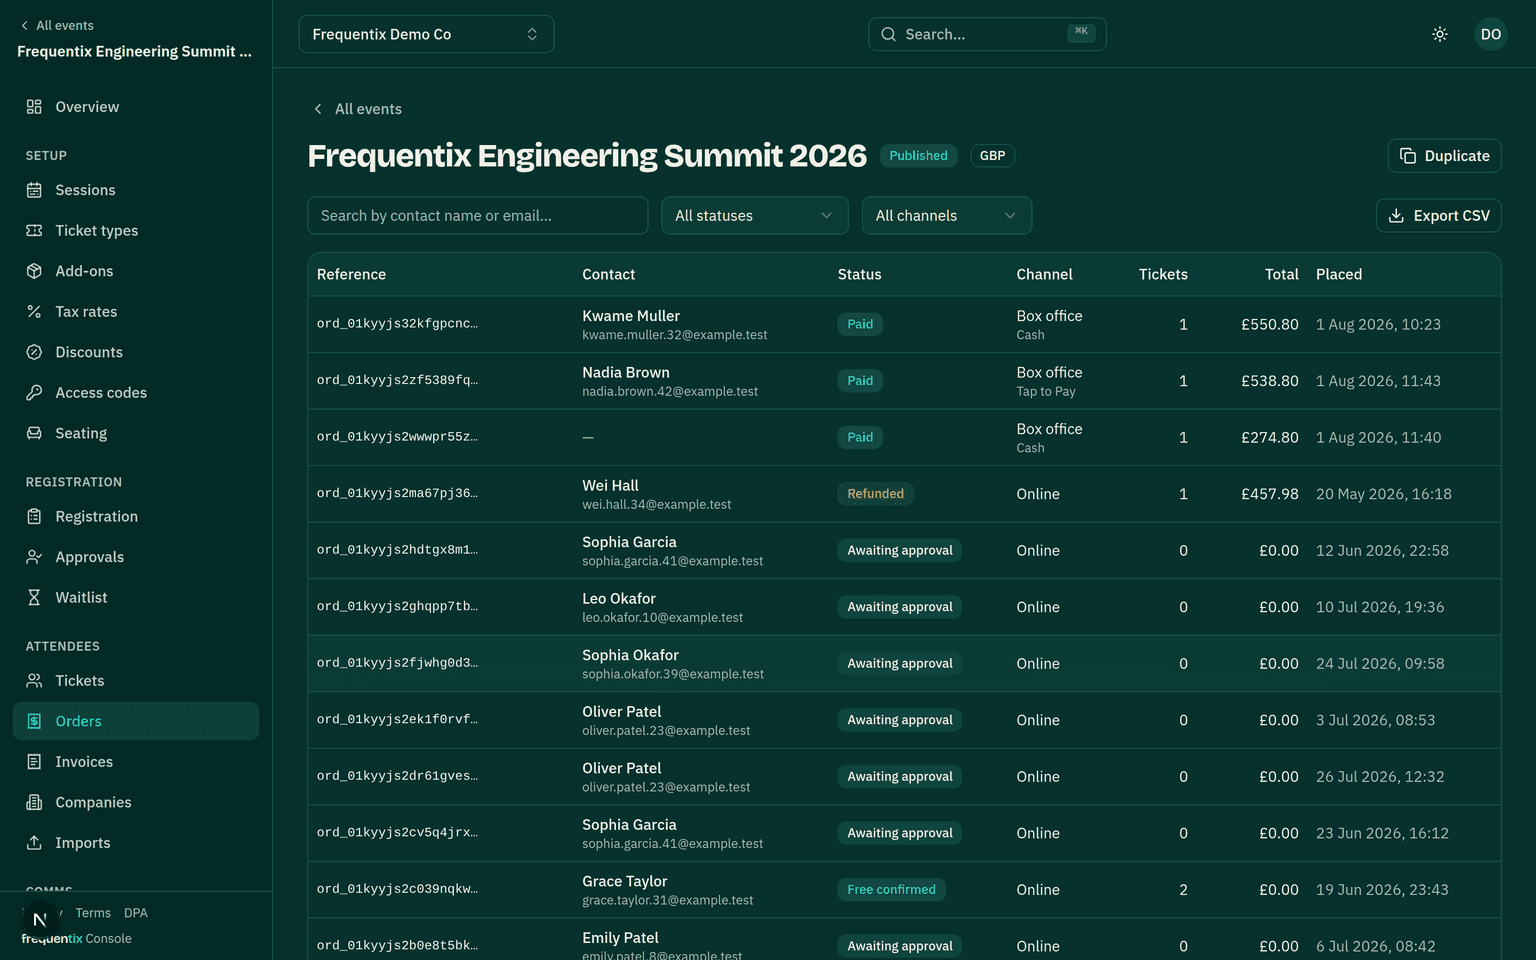Click the Nadia Brown contact name
The image size is (1536, 960).
pos(626,372)
